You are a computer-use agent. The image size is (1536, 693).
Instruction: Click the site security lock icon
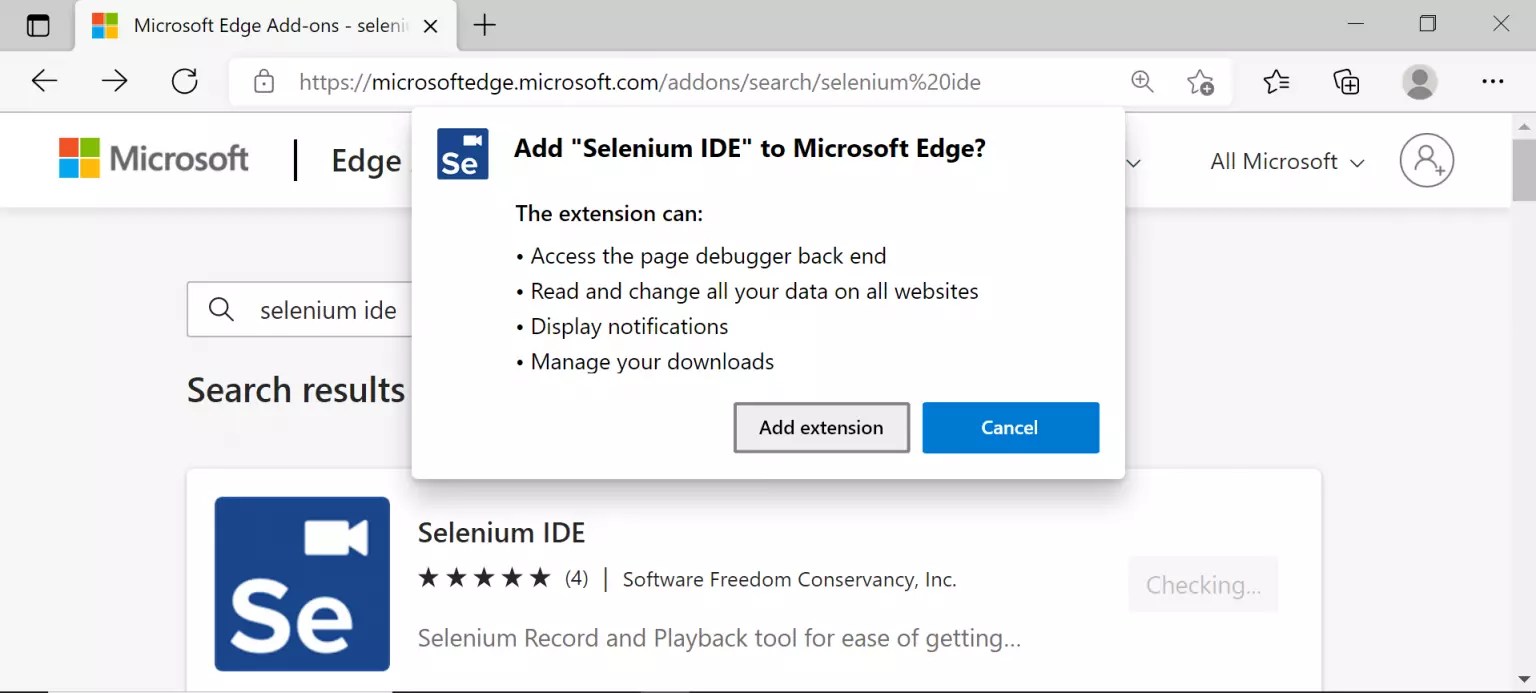(263, 81)
